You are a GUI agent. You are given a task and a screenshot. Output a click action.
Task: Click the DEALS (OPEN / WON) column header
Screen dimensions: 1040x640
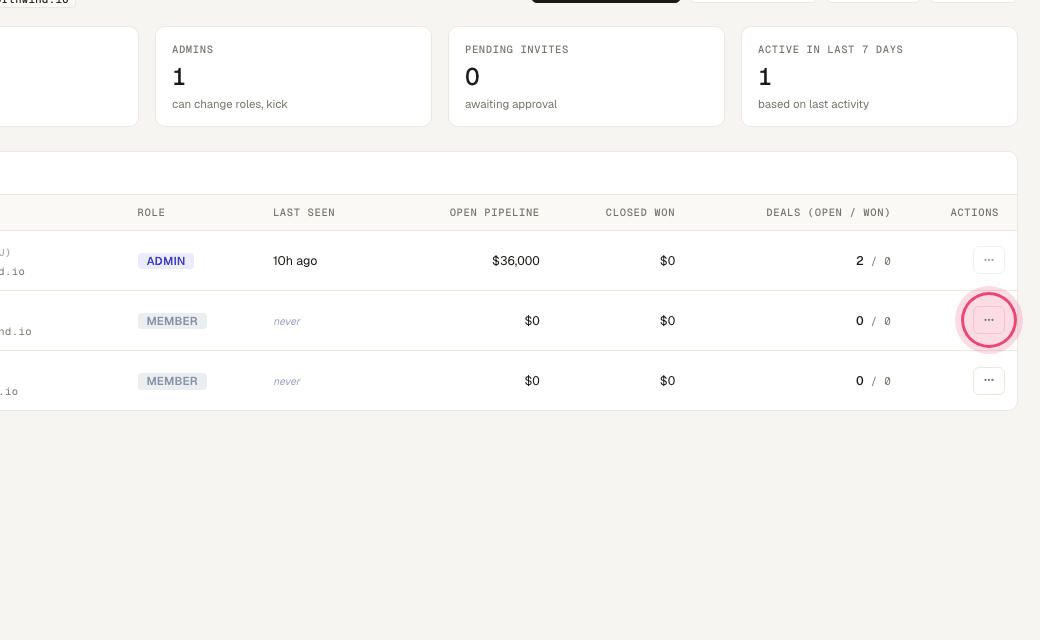(828, 212)
